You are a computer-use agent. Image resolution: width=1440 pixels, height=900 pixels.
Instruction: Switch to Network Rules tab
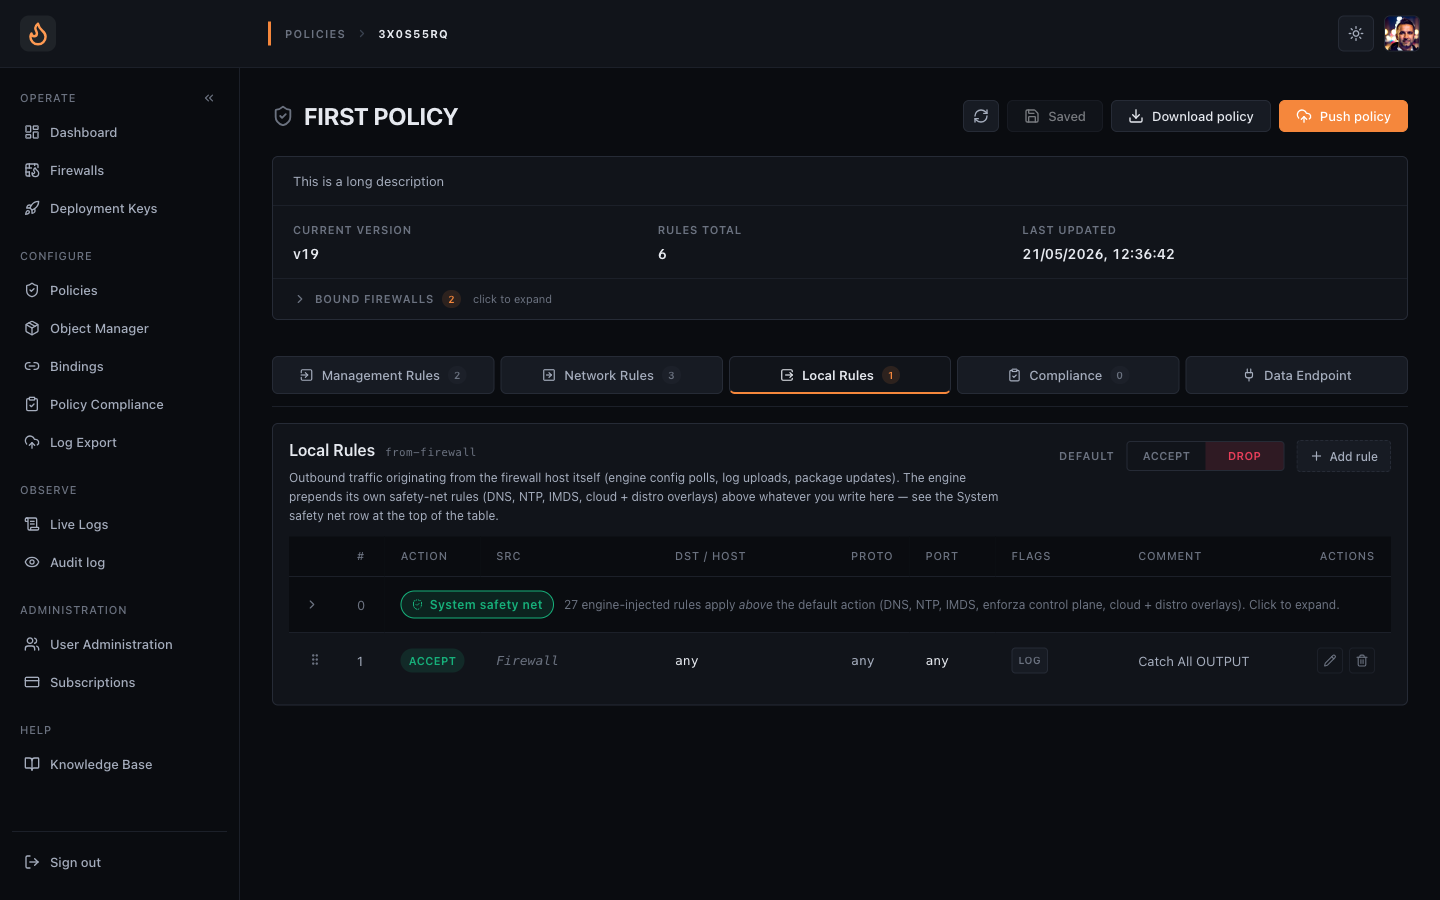tap(611, 375)
